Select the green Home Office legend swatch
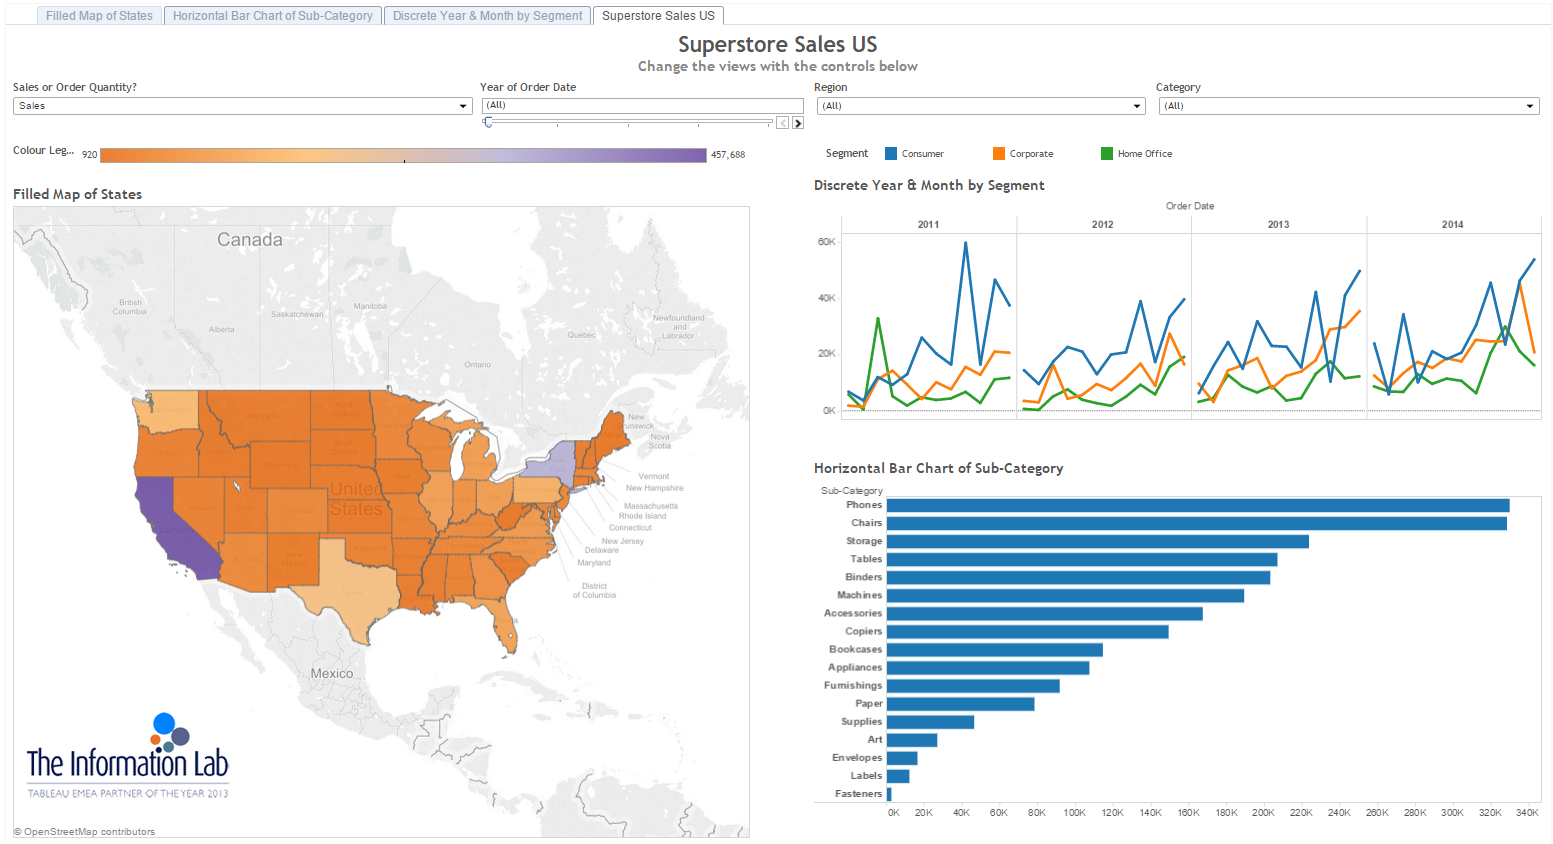 point(1107,154)
